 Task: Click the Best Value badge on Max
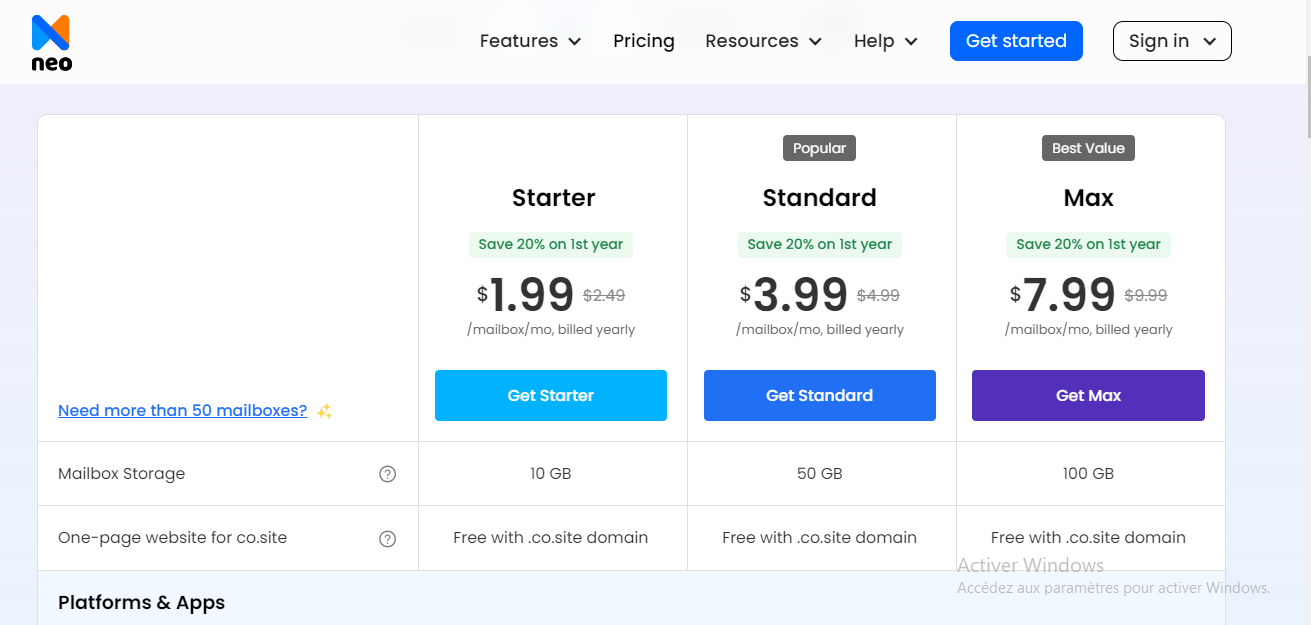pos(1088,148)
